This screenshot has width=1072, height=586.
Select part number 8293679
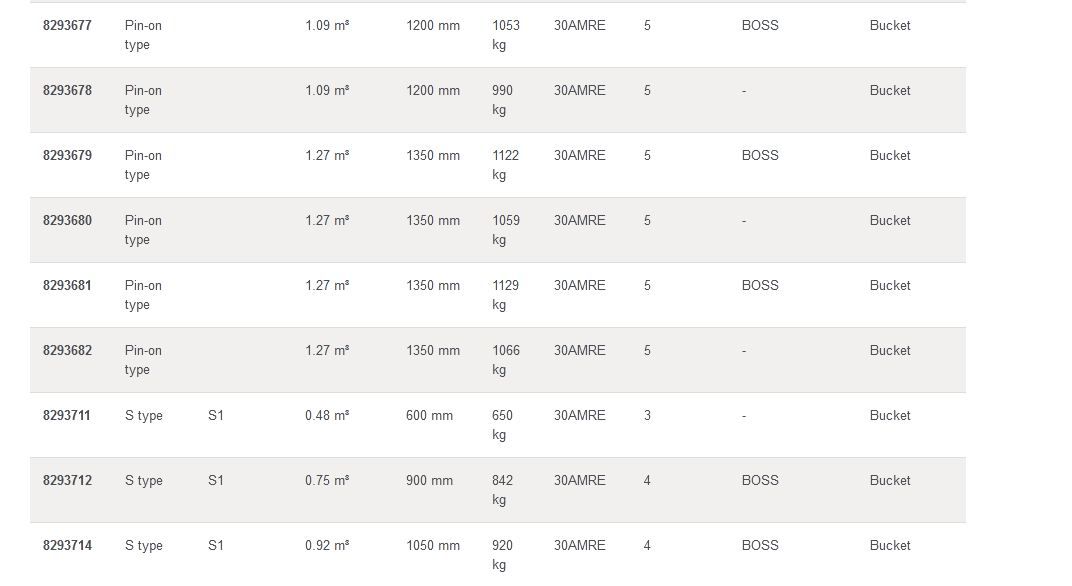(x=67, y=156)
